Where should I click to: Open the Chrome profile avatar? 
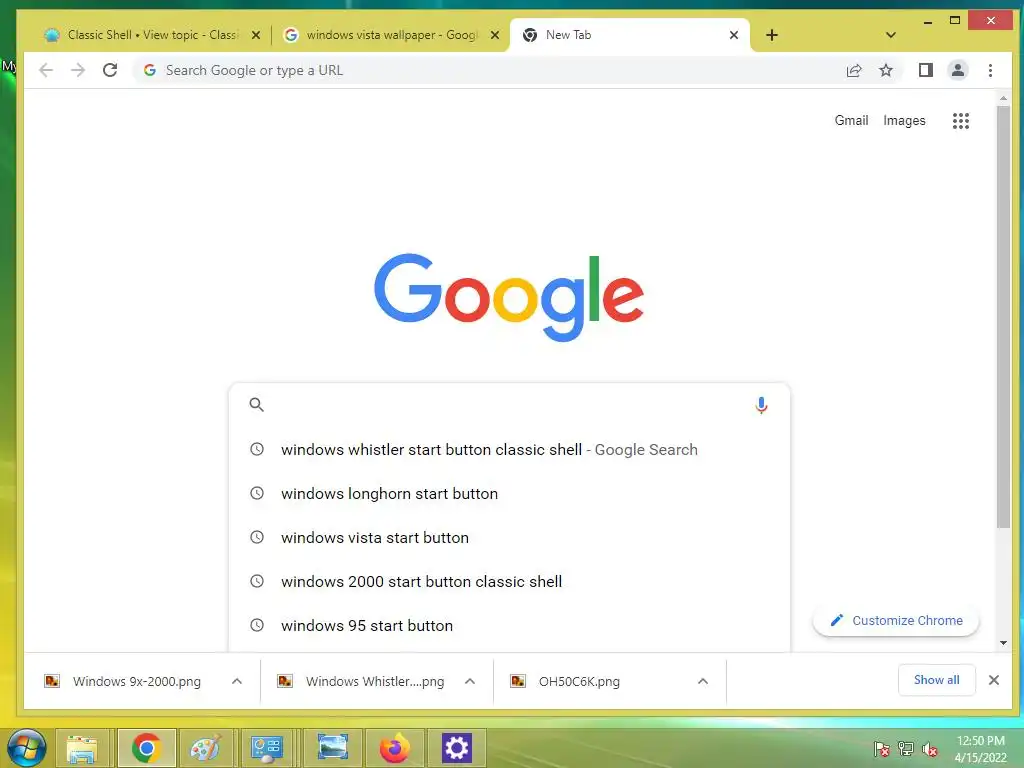957,70
